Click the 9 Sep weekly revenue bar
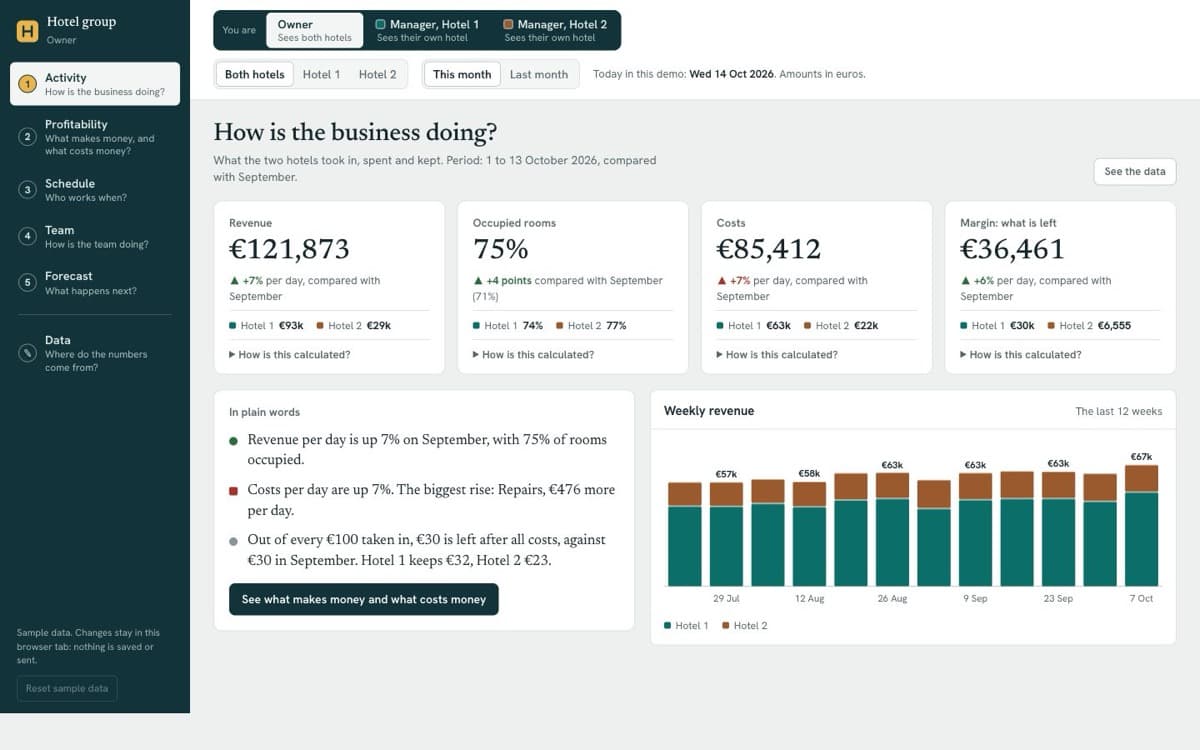Viewport: 1200px width, 750px height. click(x=975, y=529)
